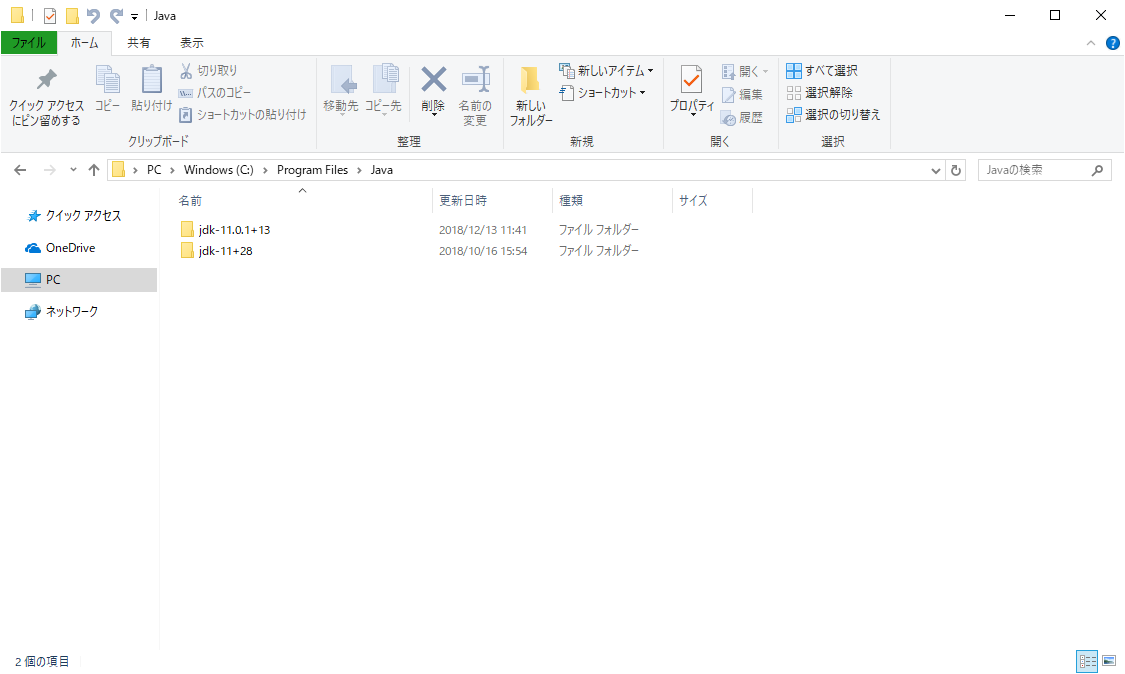Click the Copy (コピー) ribbon icon
The height and width of the screenshot is (674, 1125).
pyautogui.click(x=108, y=88)
